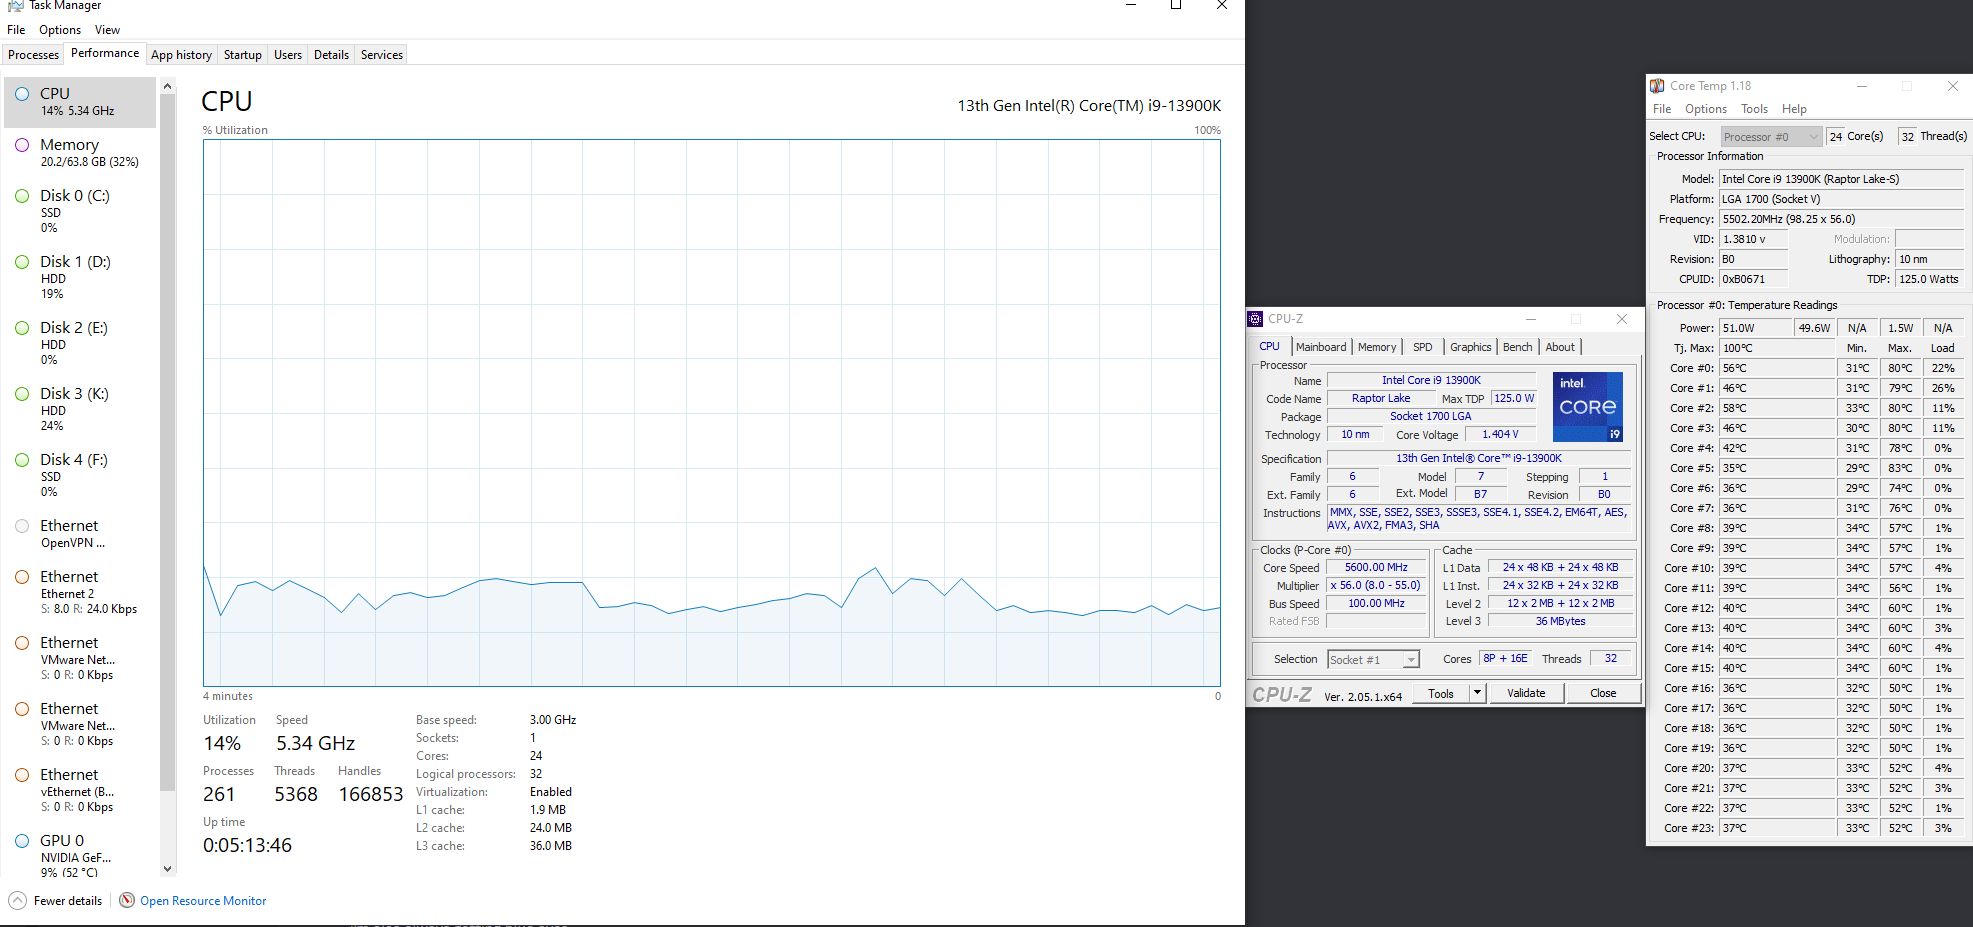Open the Core Temp File menu
The width and height of the screenshot is (1973, 927).
(x=1662, y=109)
